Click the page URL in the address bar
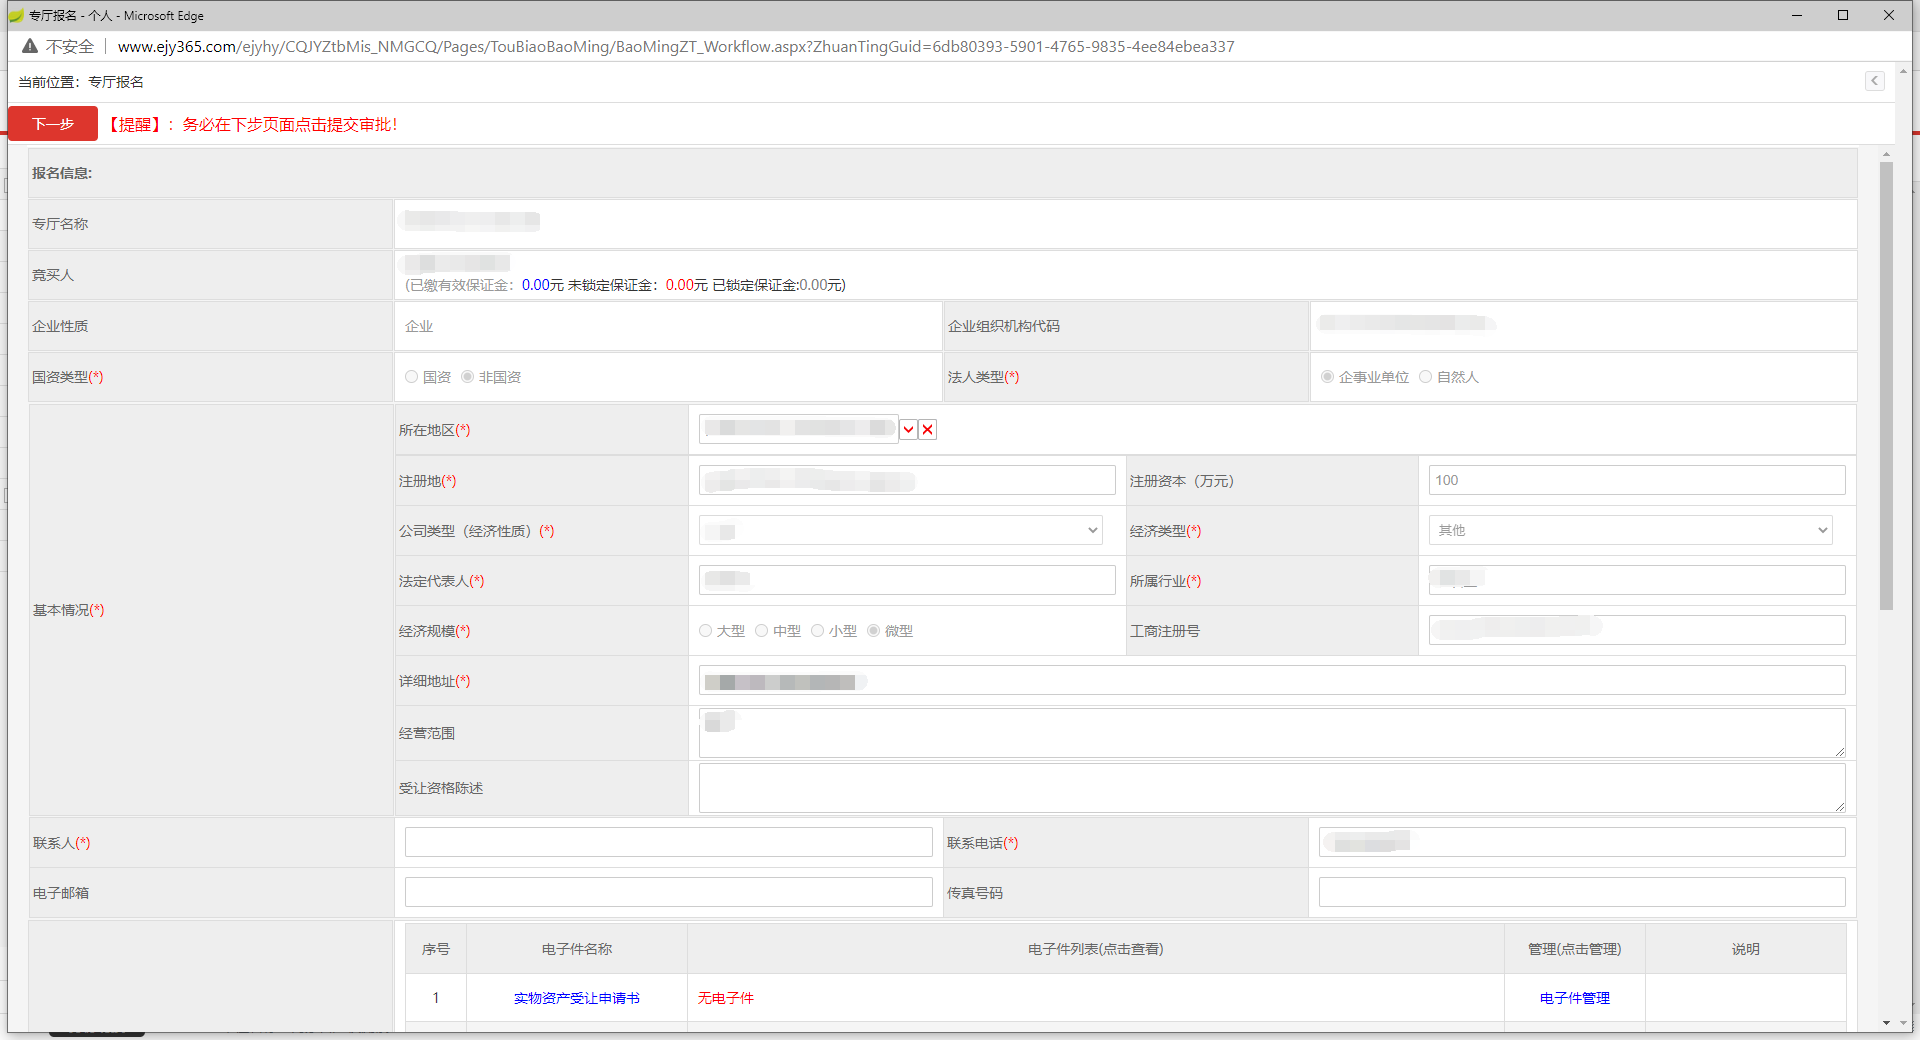 point(676,47)
